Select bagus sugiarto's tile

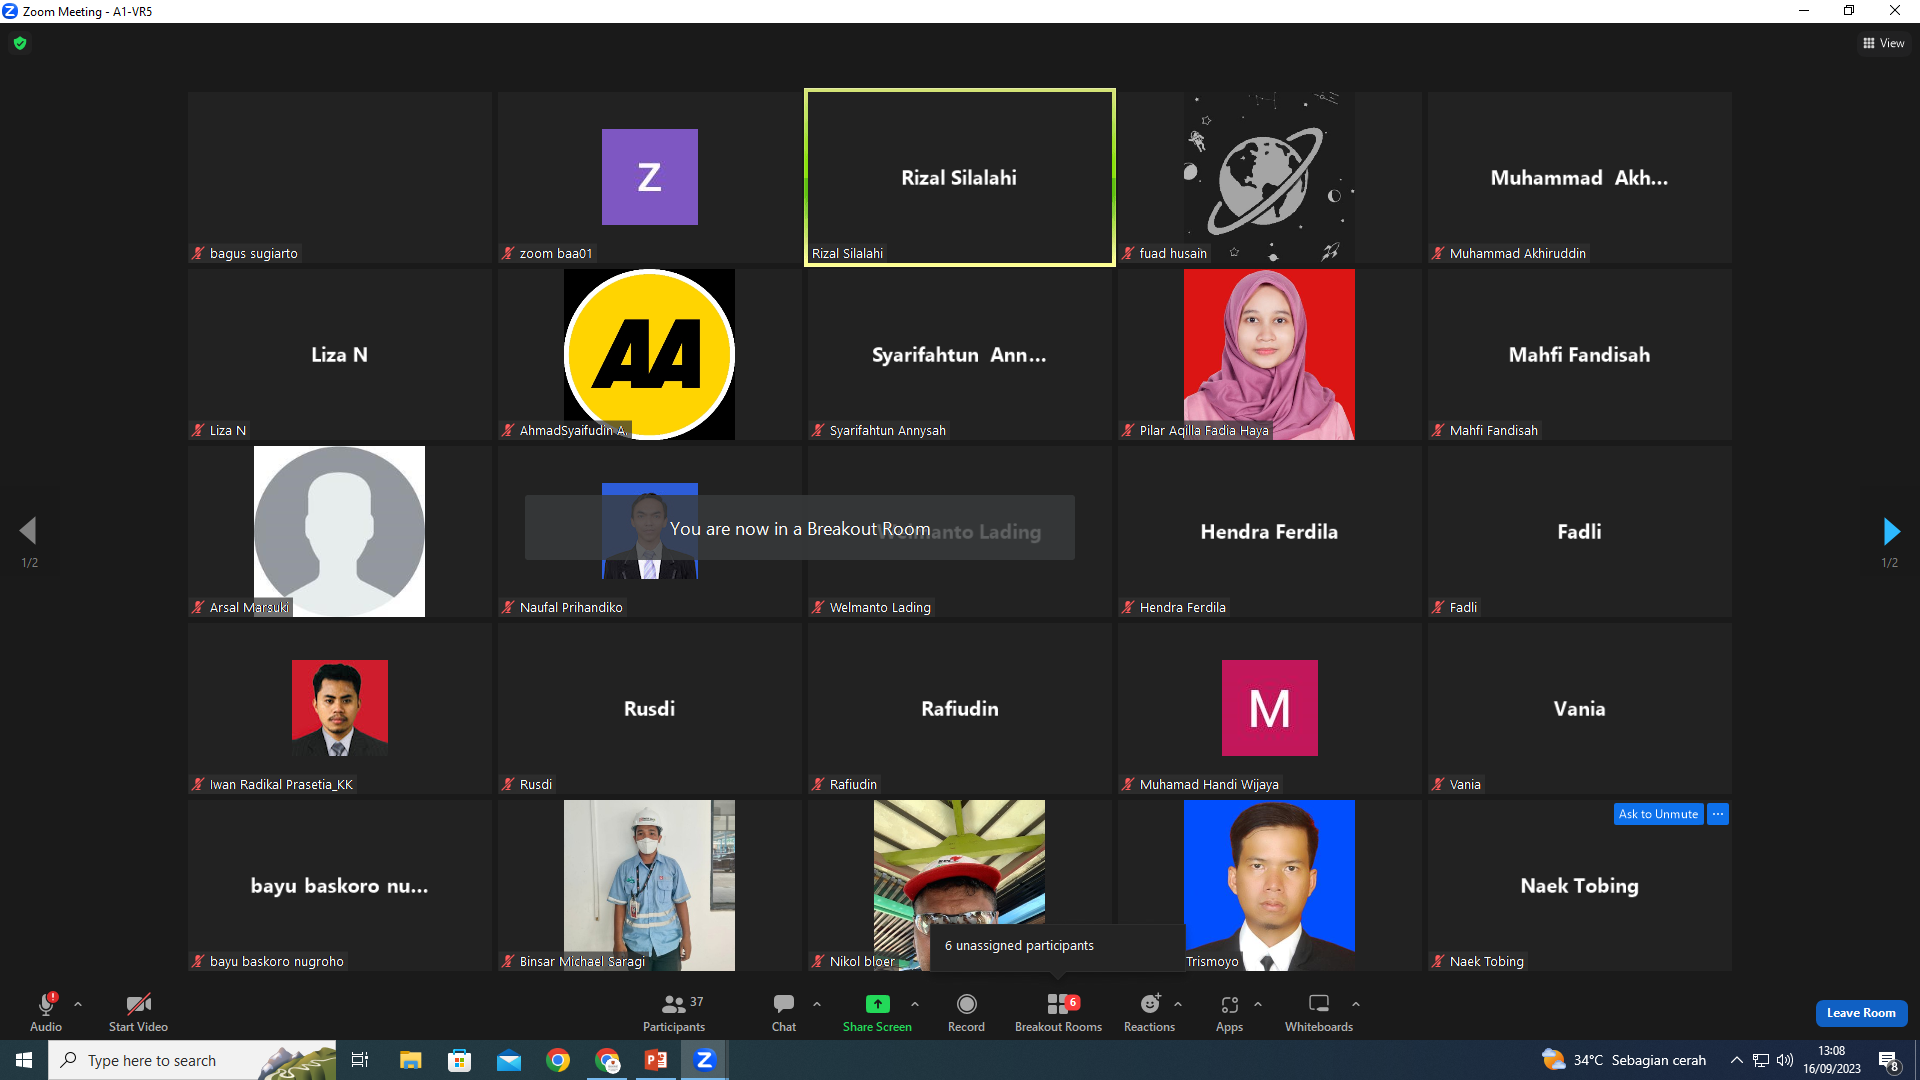[340, 178]
